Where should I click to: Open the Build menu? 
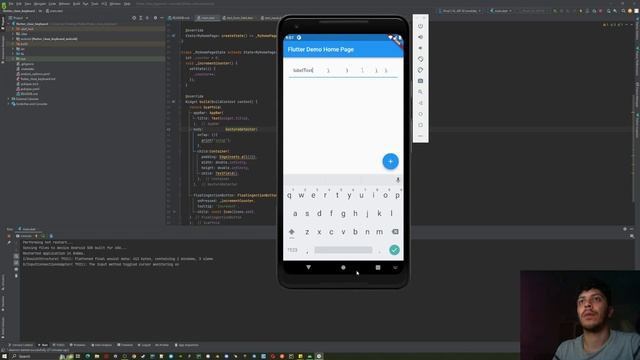(76, 4)
